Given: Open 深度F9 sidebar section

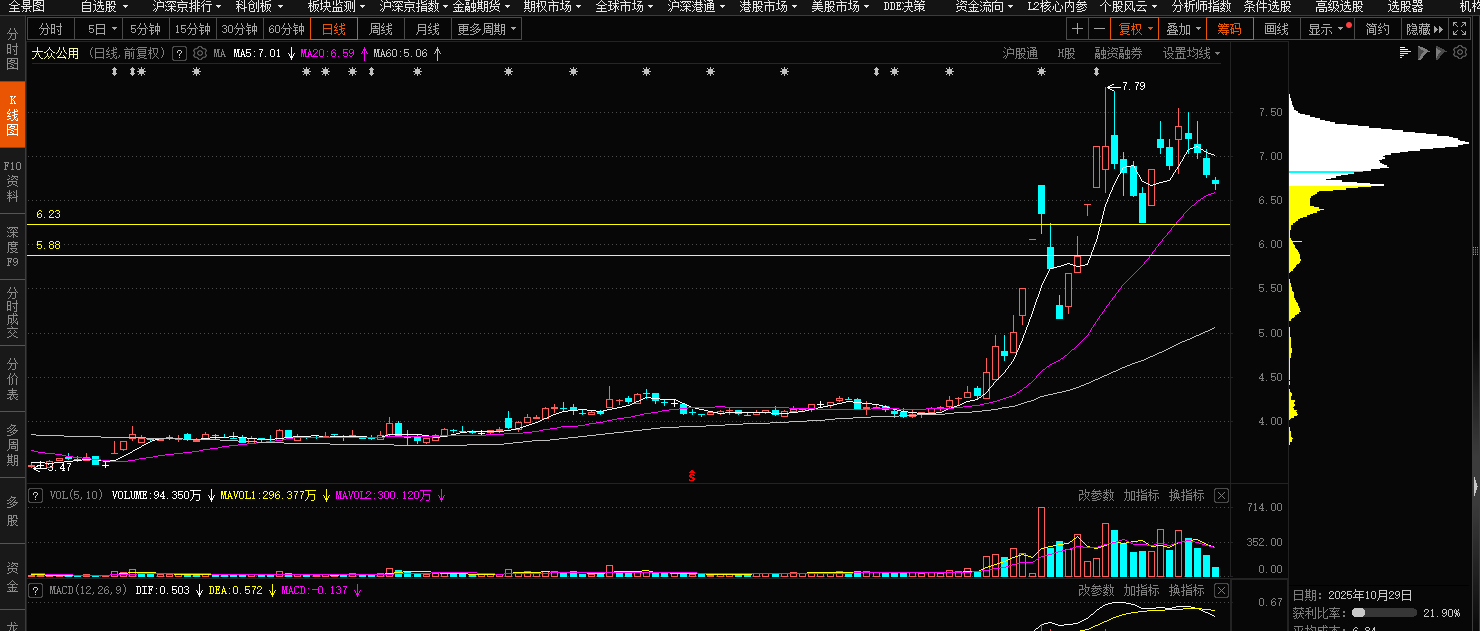Looking at the screenshot, I should pyautogui.click(x=13, y=247).
